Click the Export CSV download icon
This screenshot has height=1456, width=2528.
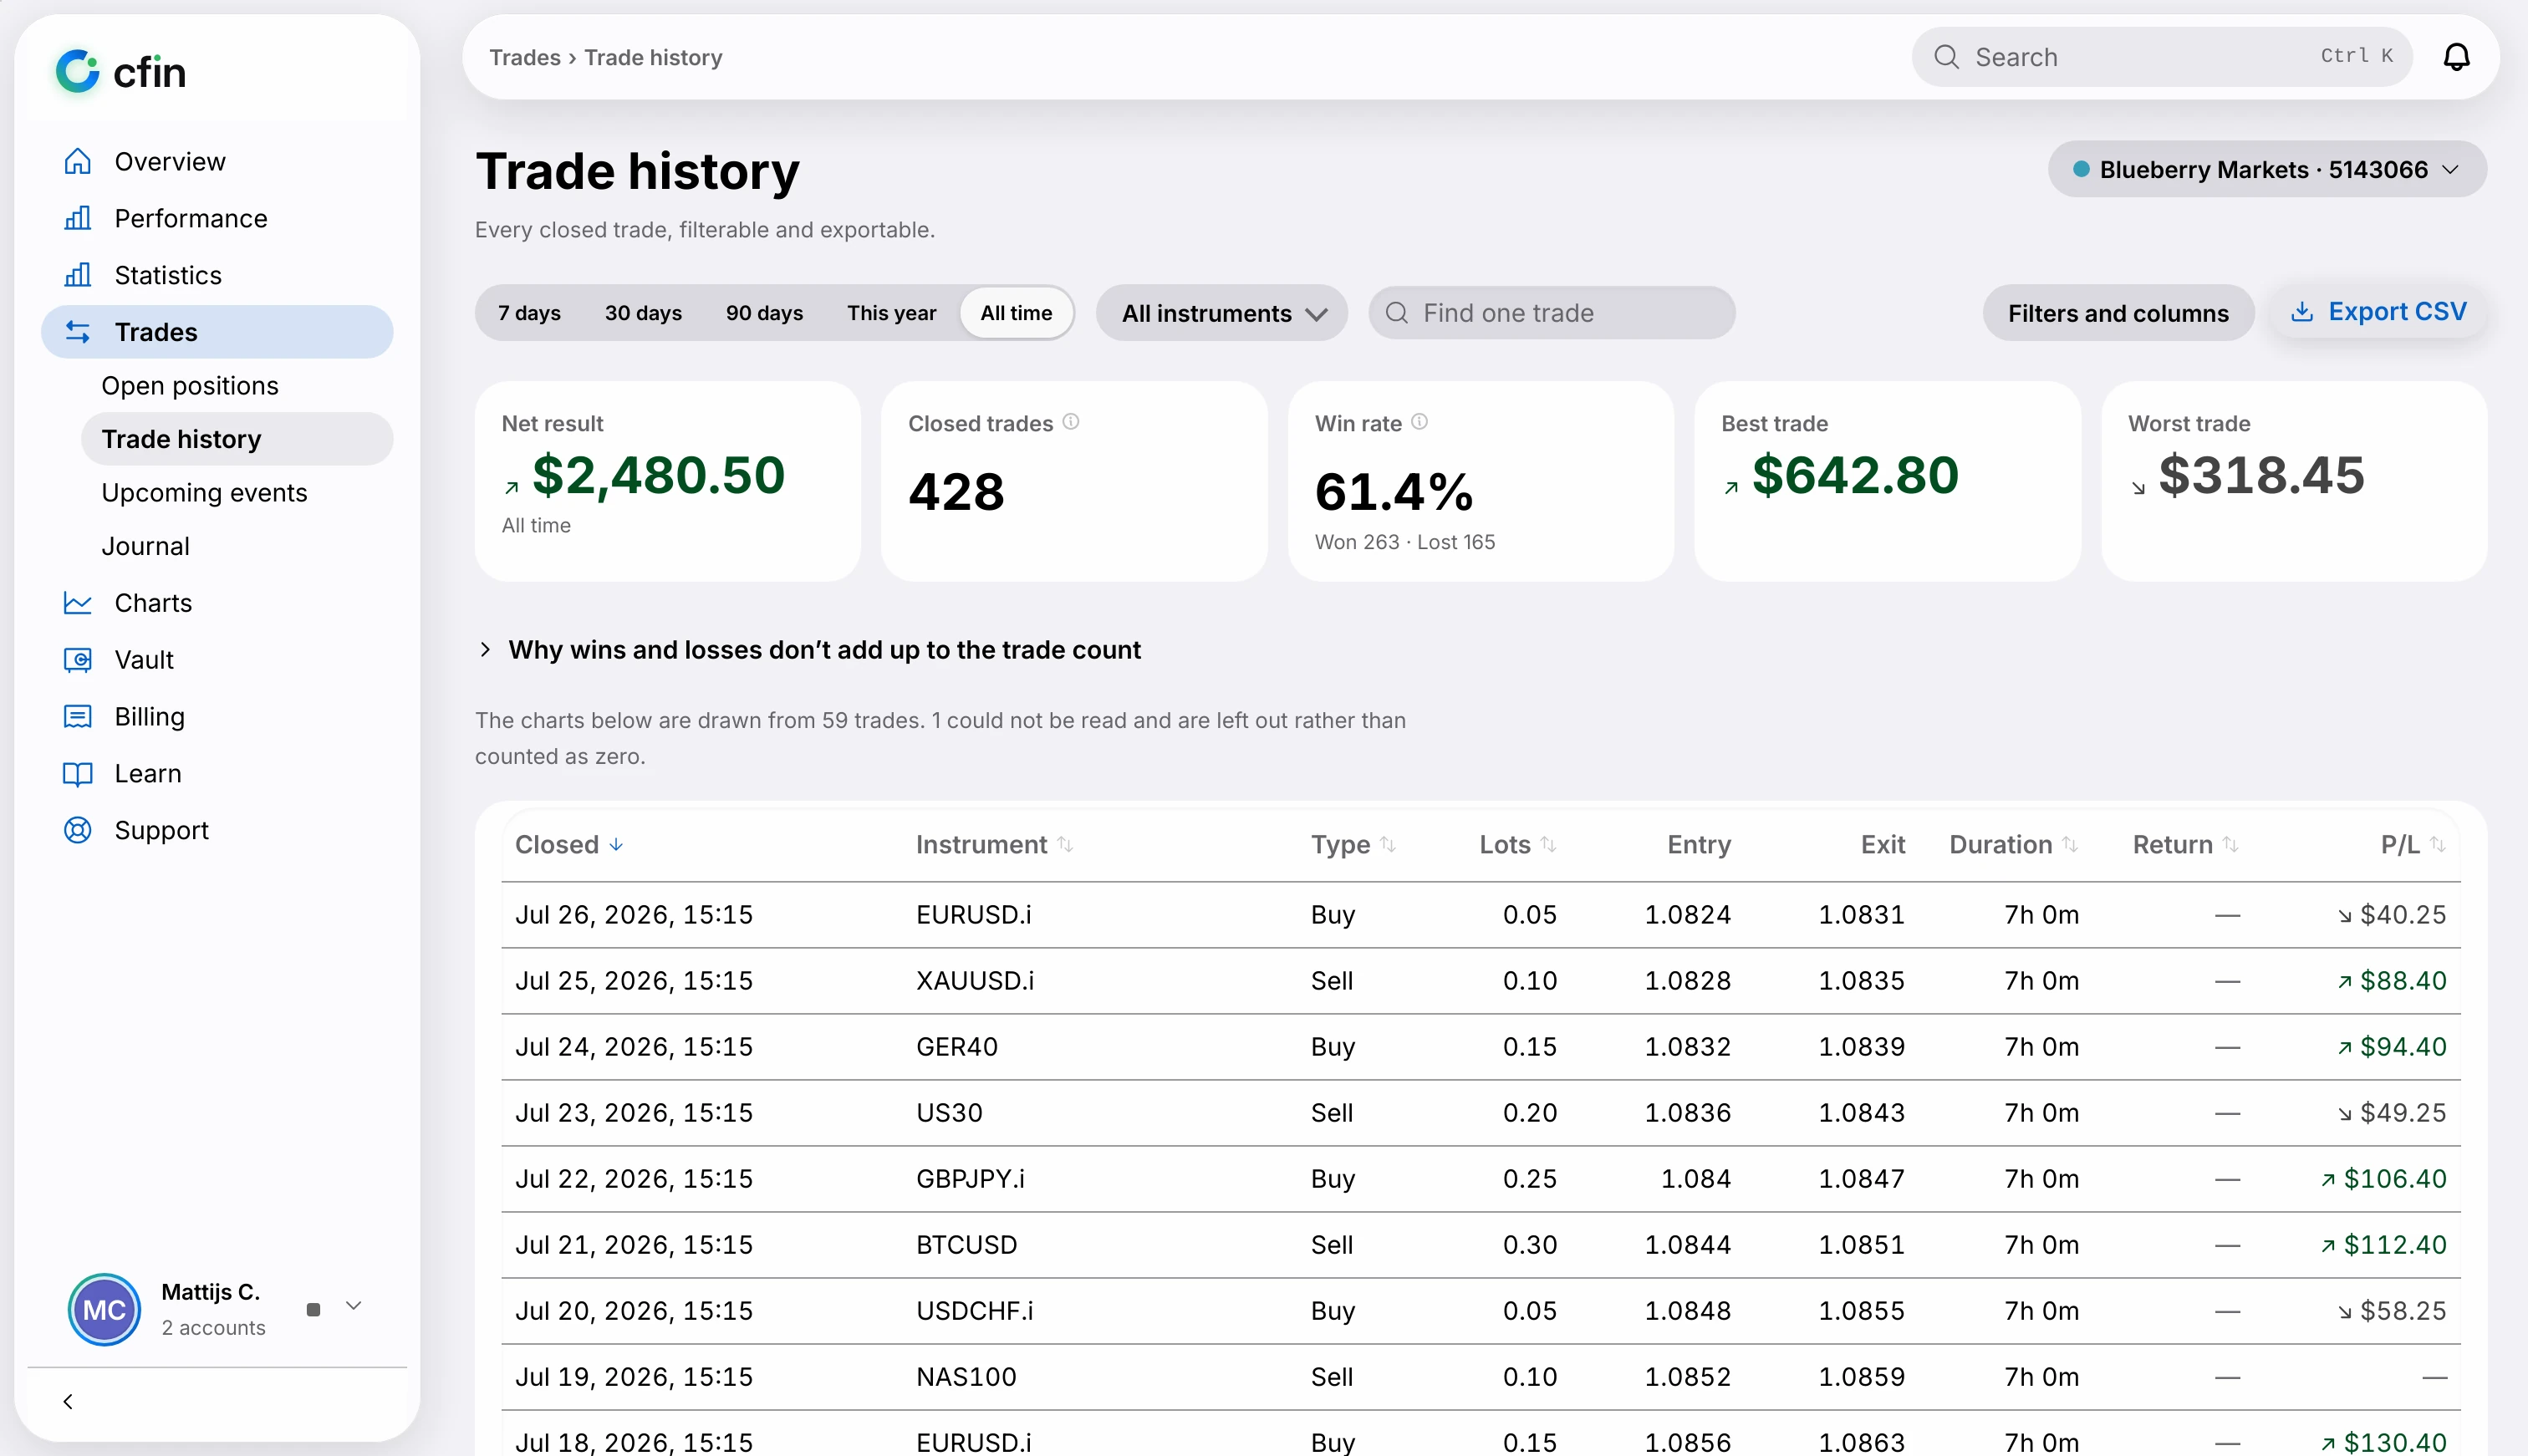click(x=2301, y=312)
